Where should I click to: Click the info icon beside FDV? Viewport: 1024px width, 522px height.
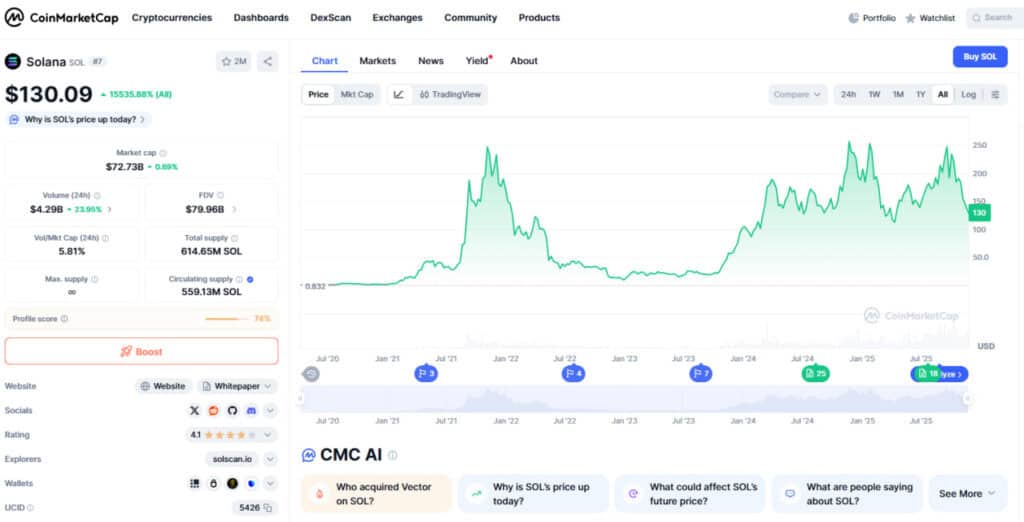coord(220,195)
